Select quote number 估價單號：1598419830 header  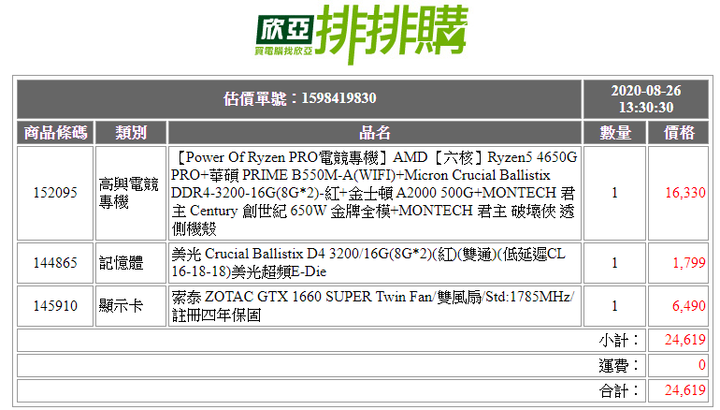pos(299,99)
